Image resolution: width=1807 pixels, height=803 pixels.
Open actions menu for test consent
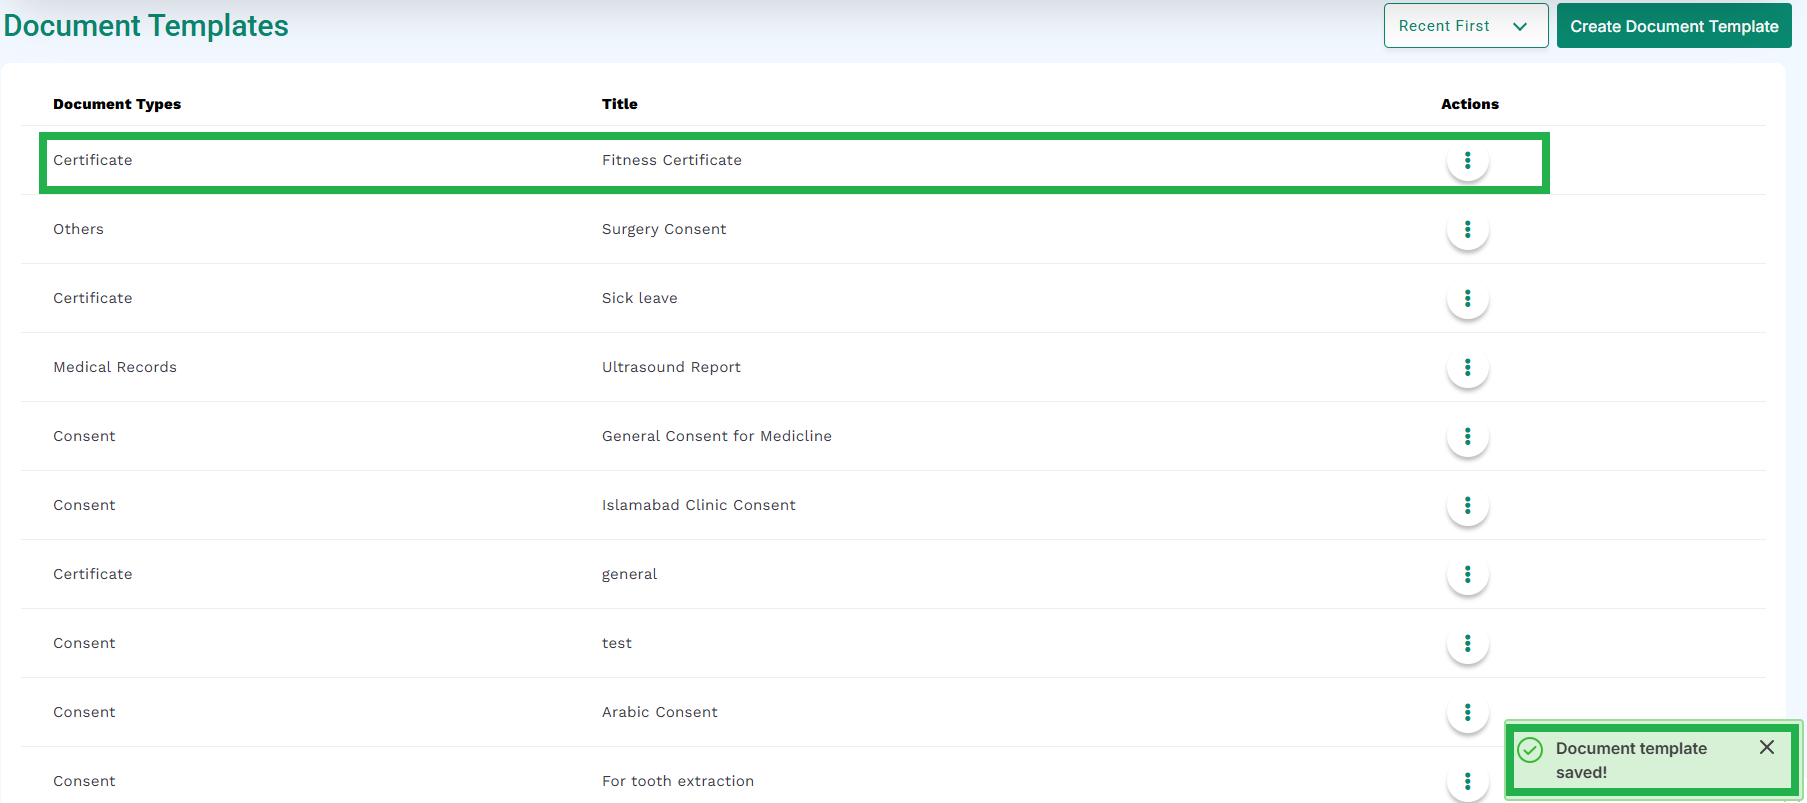(x=1467, y=643)
